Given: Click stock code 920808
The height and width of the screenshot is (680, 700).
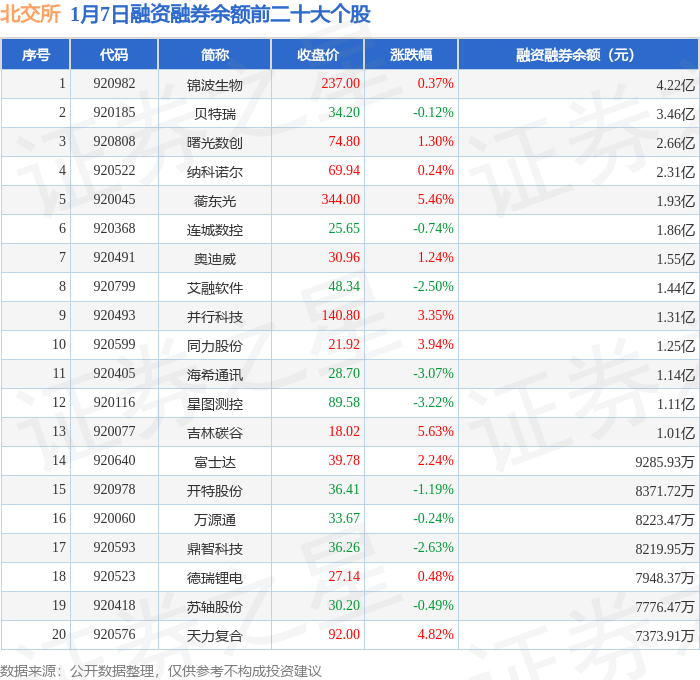Looking at the screenshot, I should pos(114,142).
